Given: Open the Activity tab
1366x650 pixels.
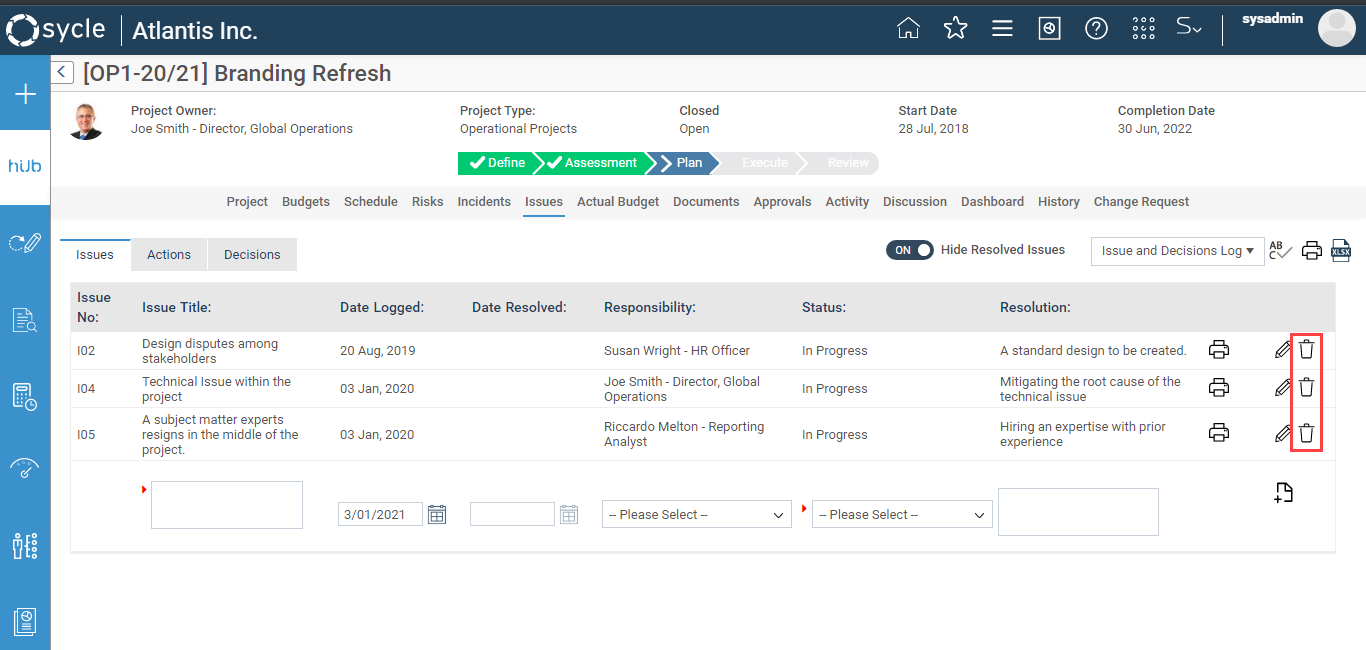Looking at the screenshot, I should pos(847,202).
